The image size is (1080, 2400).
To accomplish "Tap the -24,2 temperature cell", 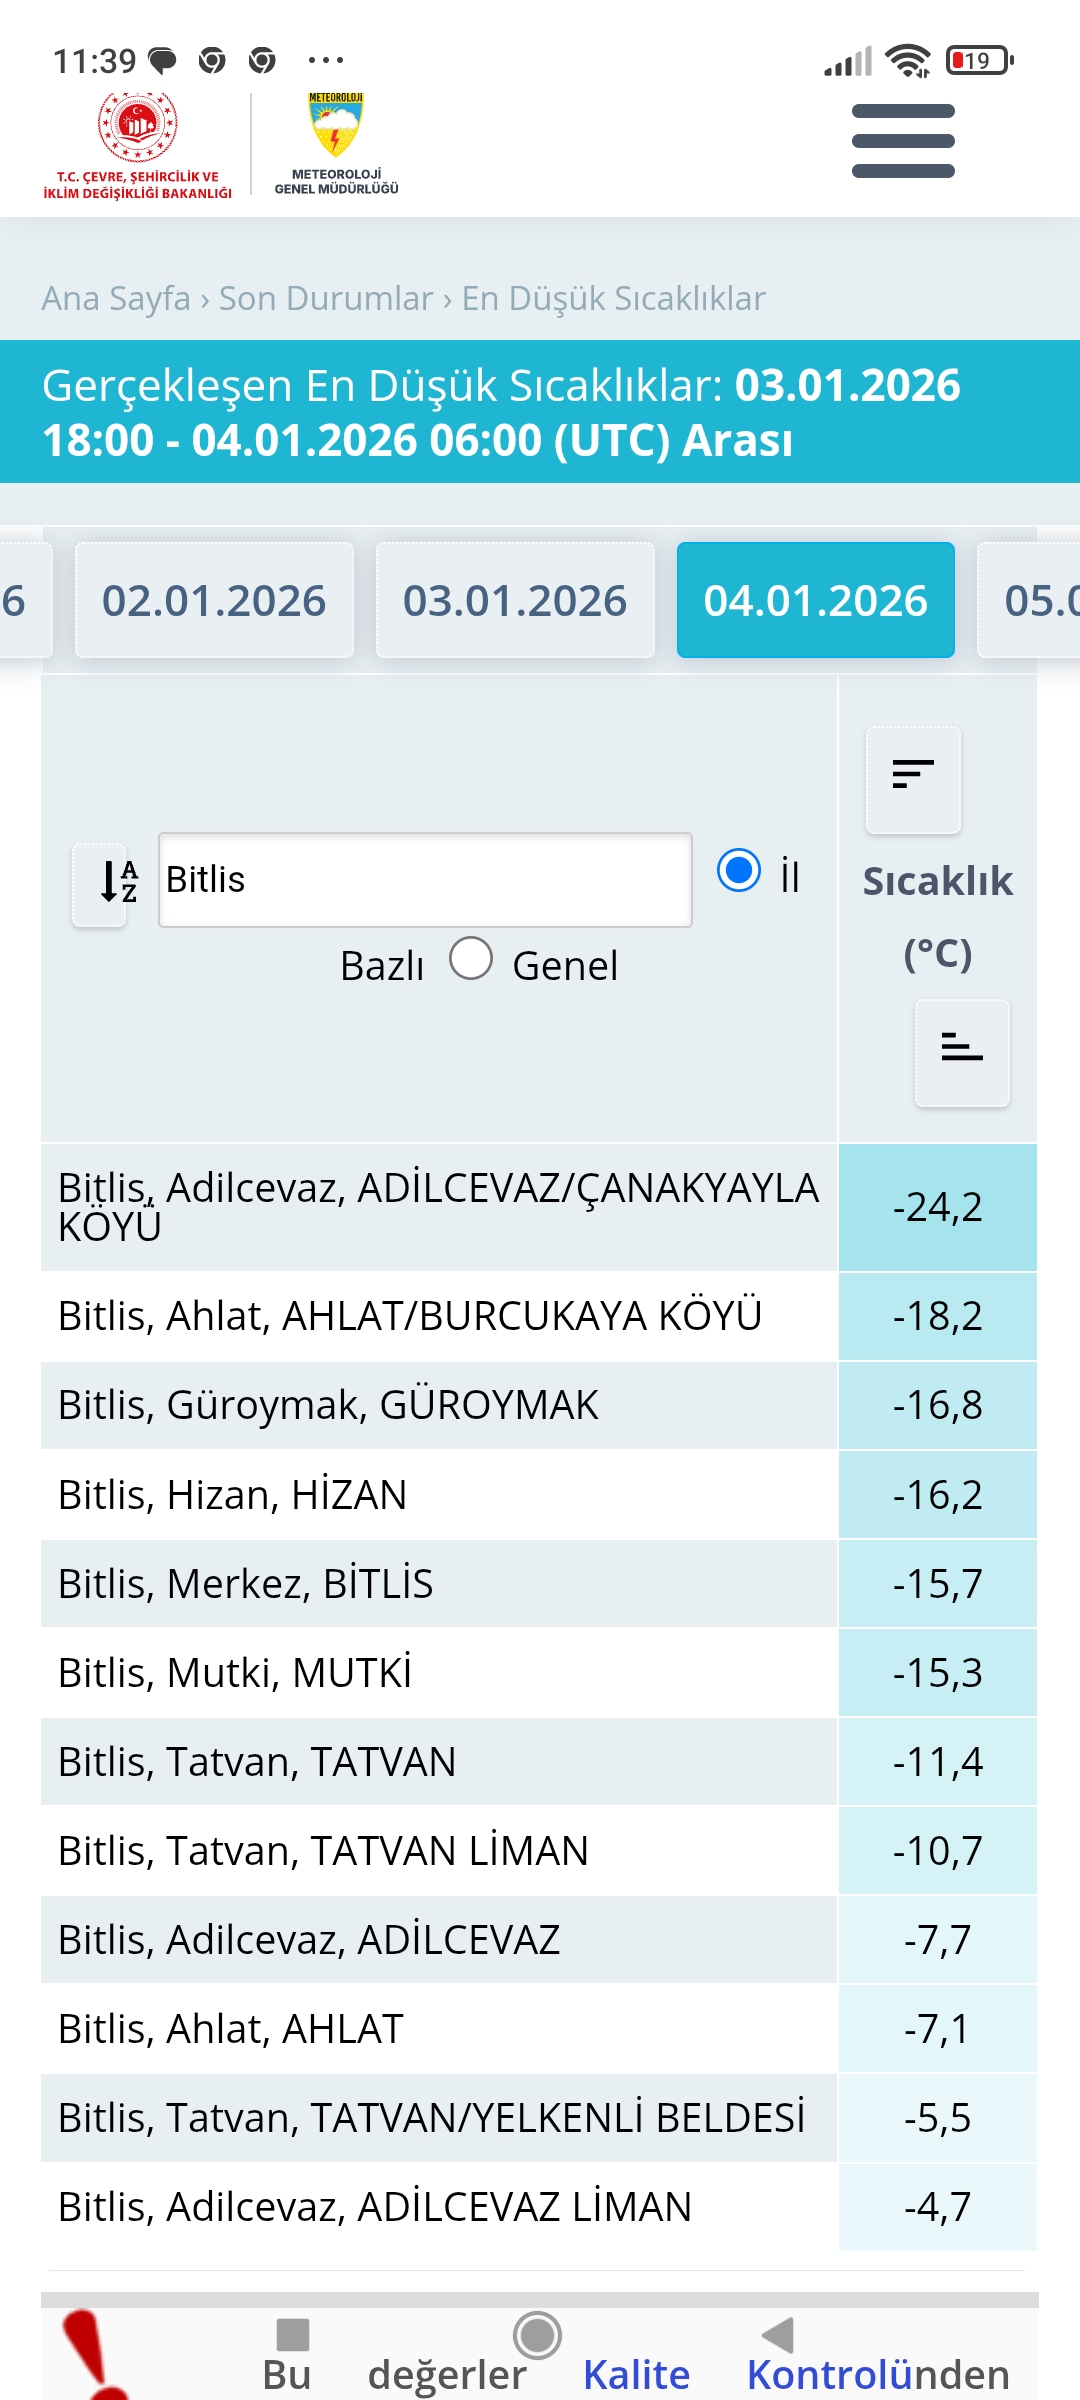I will [x=938, y=1207].
